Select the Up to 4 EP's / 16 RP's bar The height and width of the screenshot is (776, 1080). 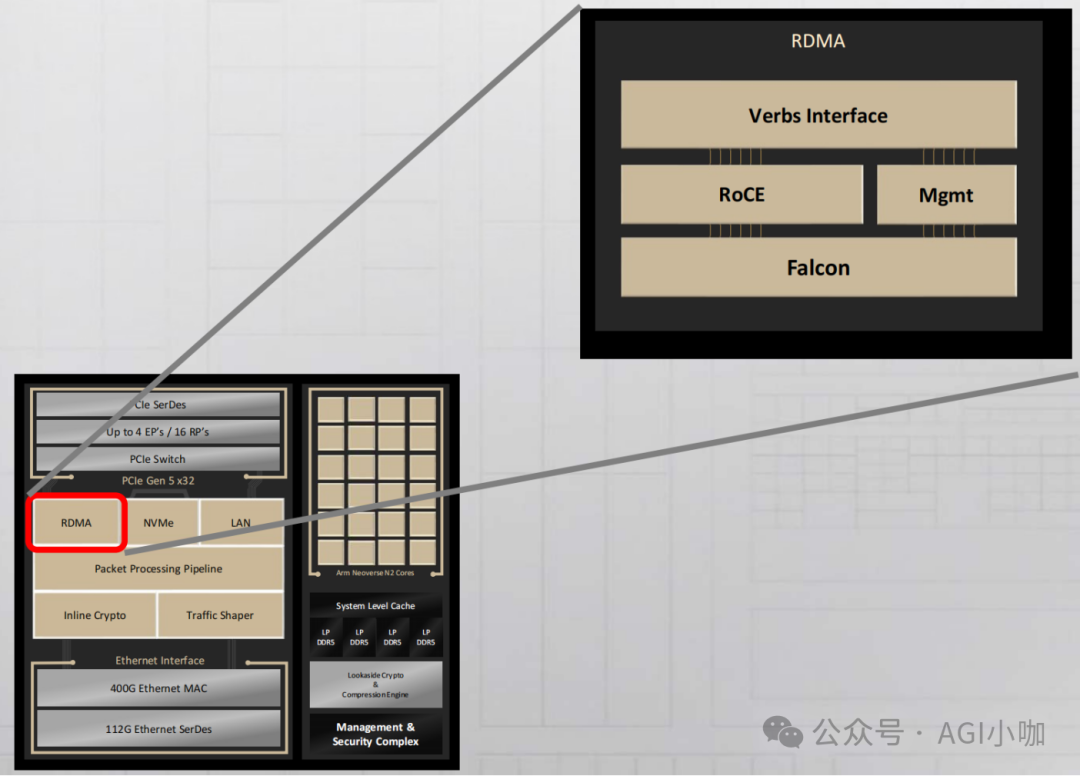tap(158, 432)
